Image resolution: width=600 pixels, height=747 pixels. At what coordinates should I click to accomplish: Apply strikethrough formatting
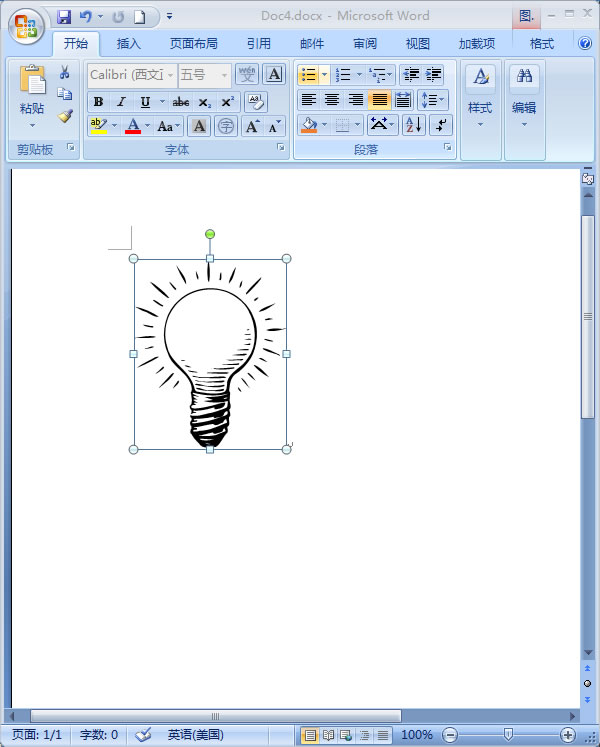click(x=181, y=102)
